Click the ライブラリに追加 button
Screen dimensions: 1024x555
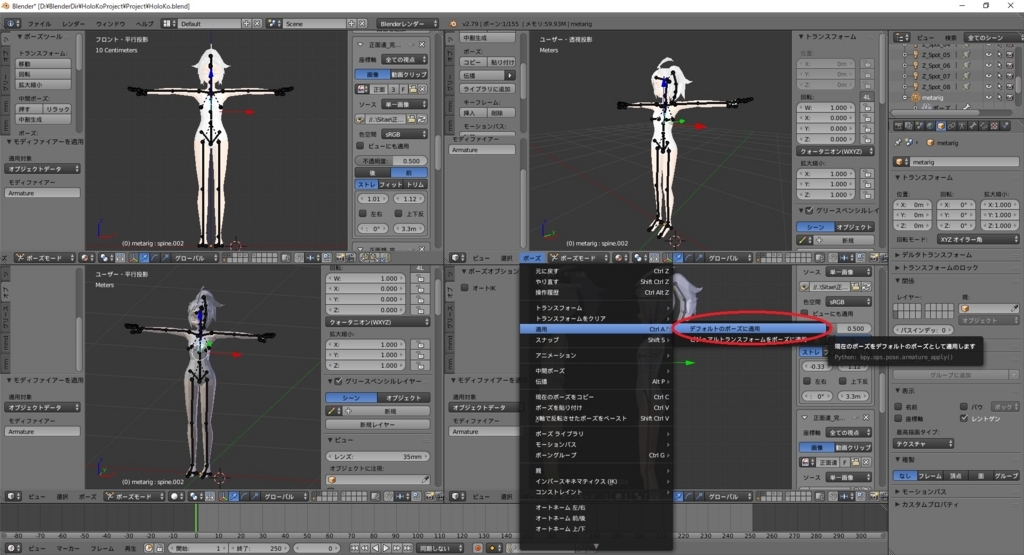pyautogui.click(x=487, y=89)
